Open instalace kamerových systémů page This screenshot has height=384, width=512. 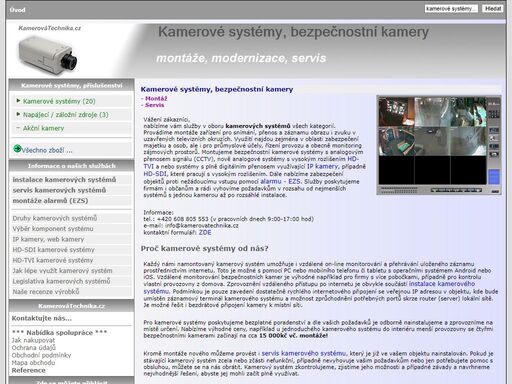coord(64,180)
